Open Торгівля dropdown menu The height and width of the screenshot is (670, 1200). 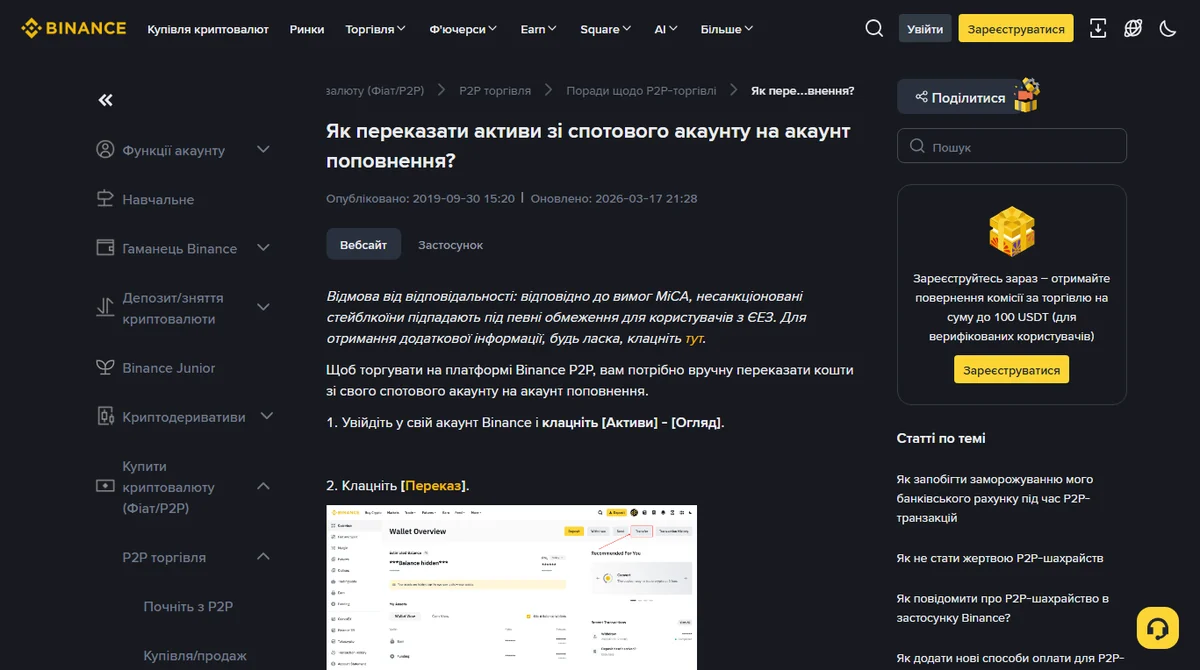(x=376, y=29)
